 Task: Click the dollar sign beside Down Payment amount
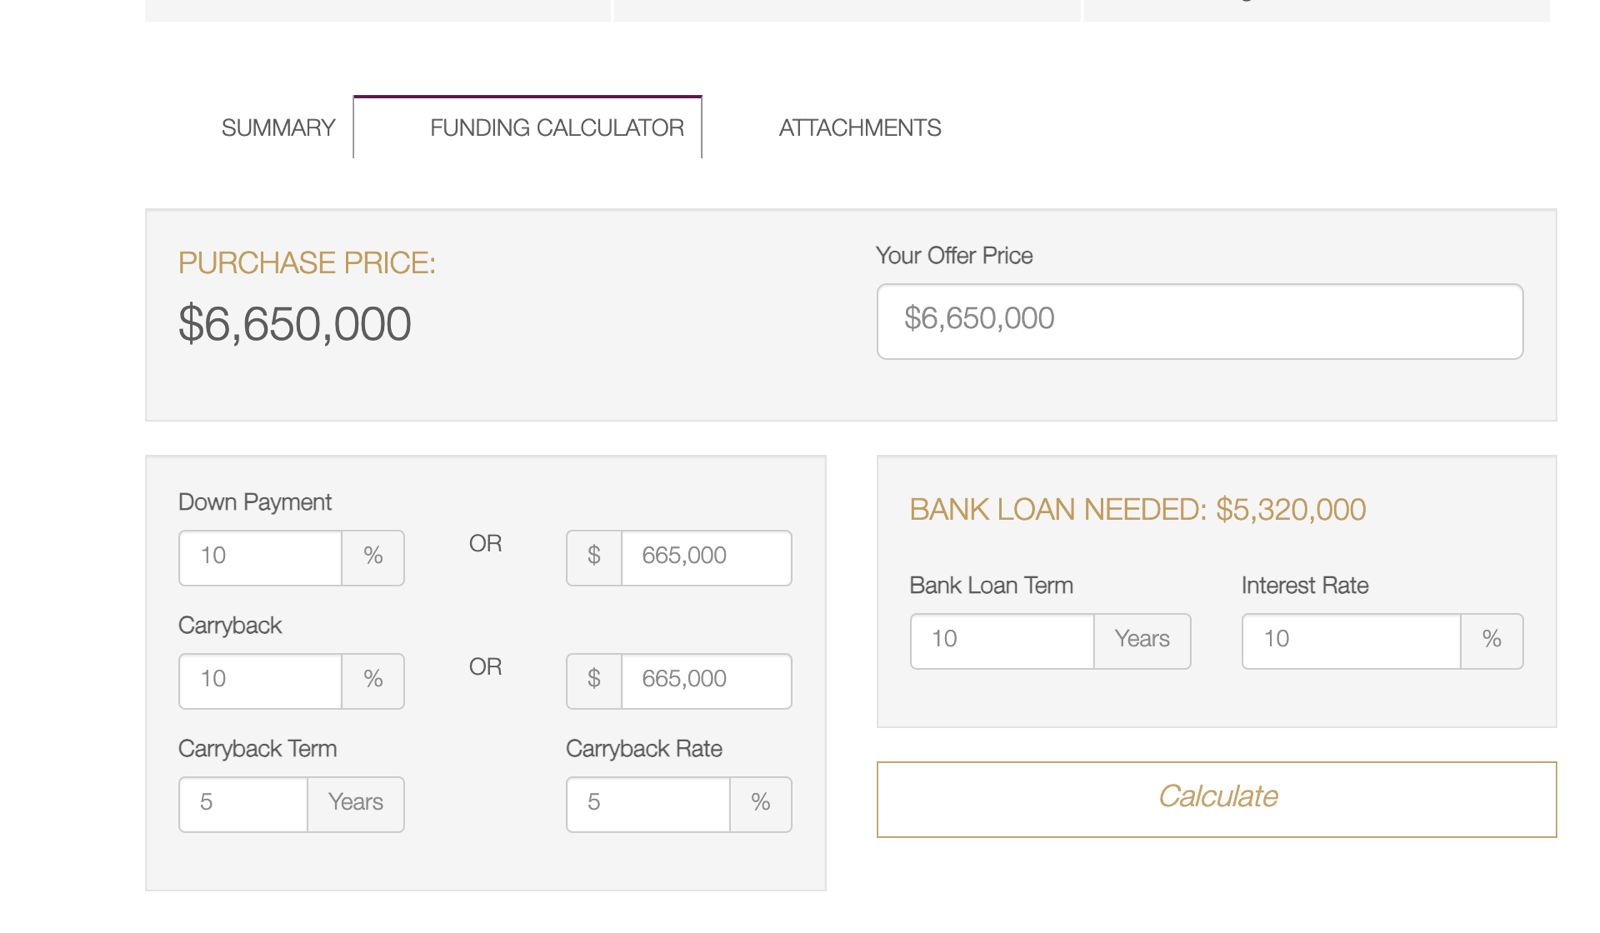click(x=594, y=557)
